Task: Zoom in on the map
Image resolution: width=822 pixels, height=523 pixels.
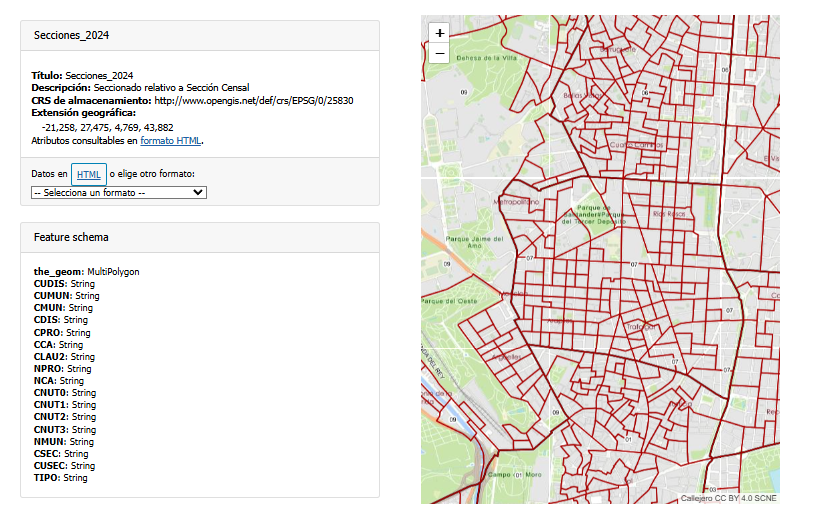Action: tap(440, 33)
